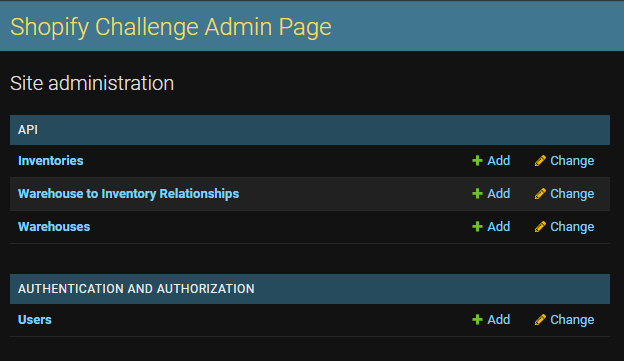Click the Site administration heading

click(92, 83)
